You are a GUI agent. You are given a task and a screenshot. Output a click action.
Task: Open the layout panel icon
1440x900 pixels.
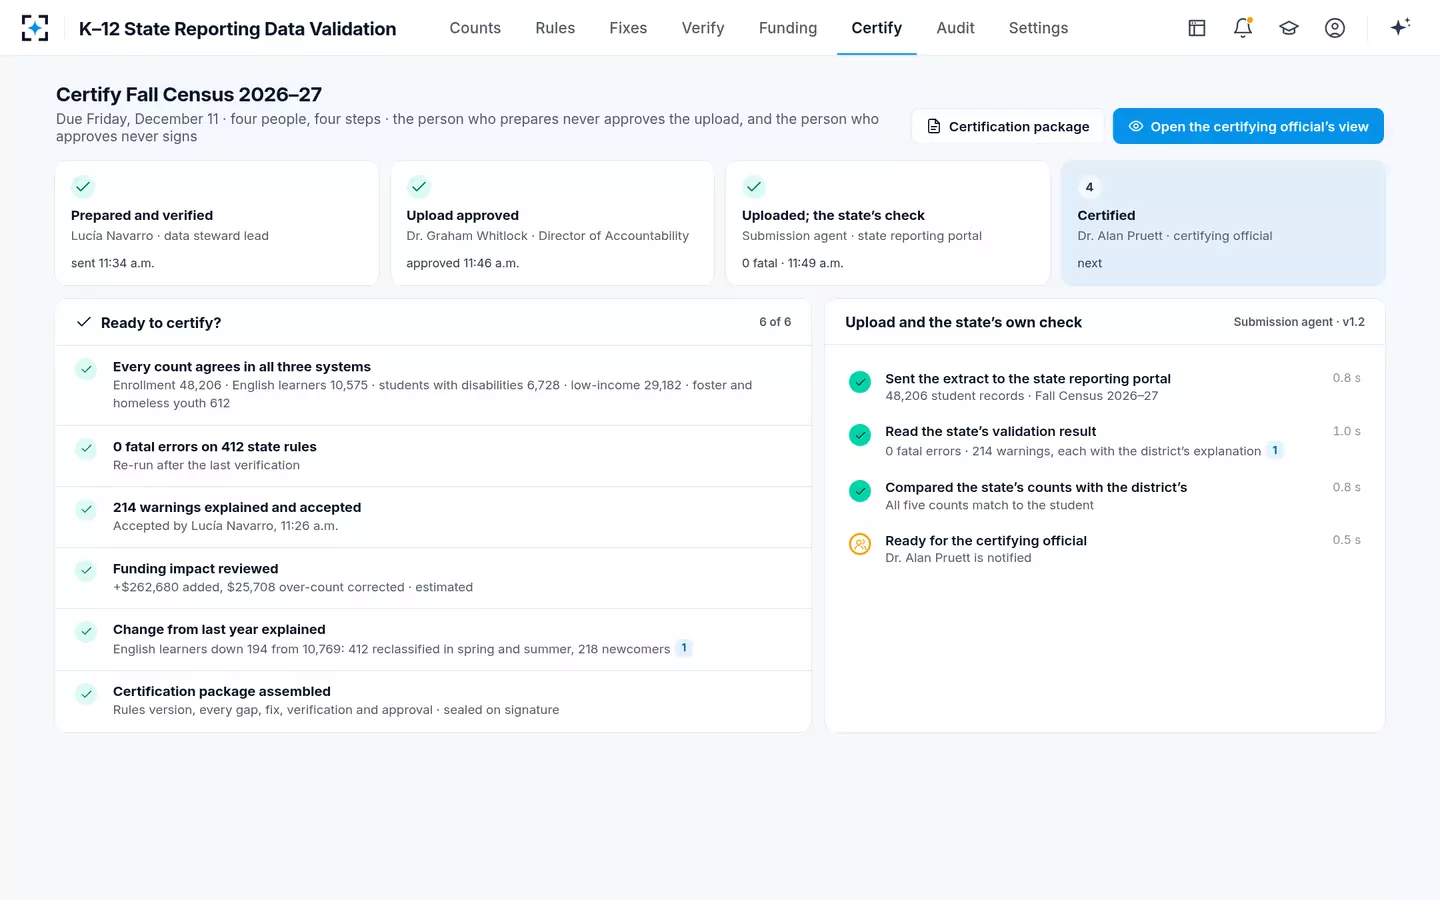(1197, 28)
